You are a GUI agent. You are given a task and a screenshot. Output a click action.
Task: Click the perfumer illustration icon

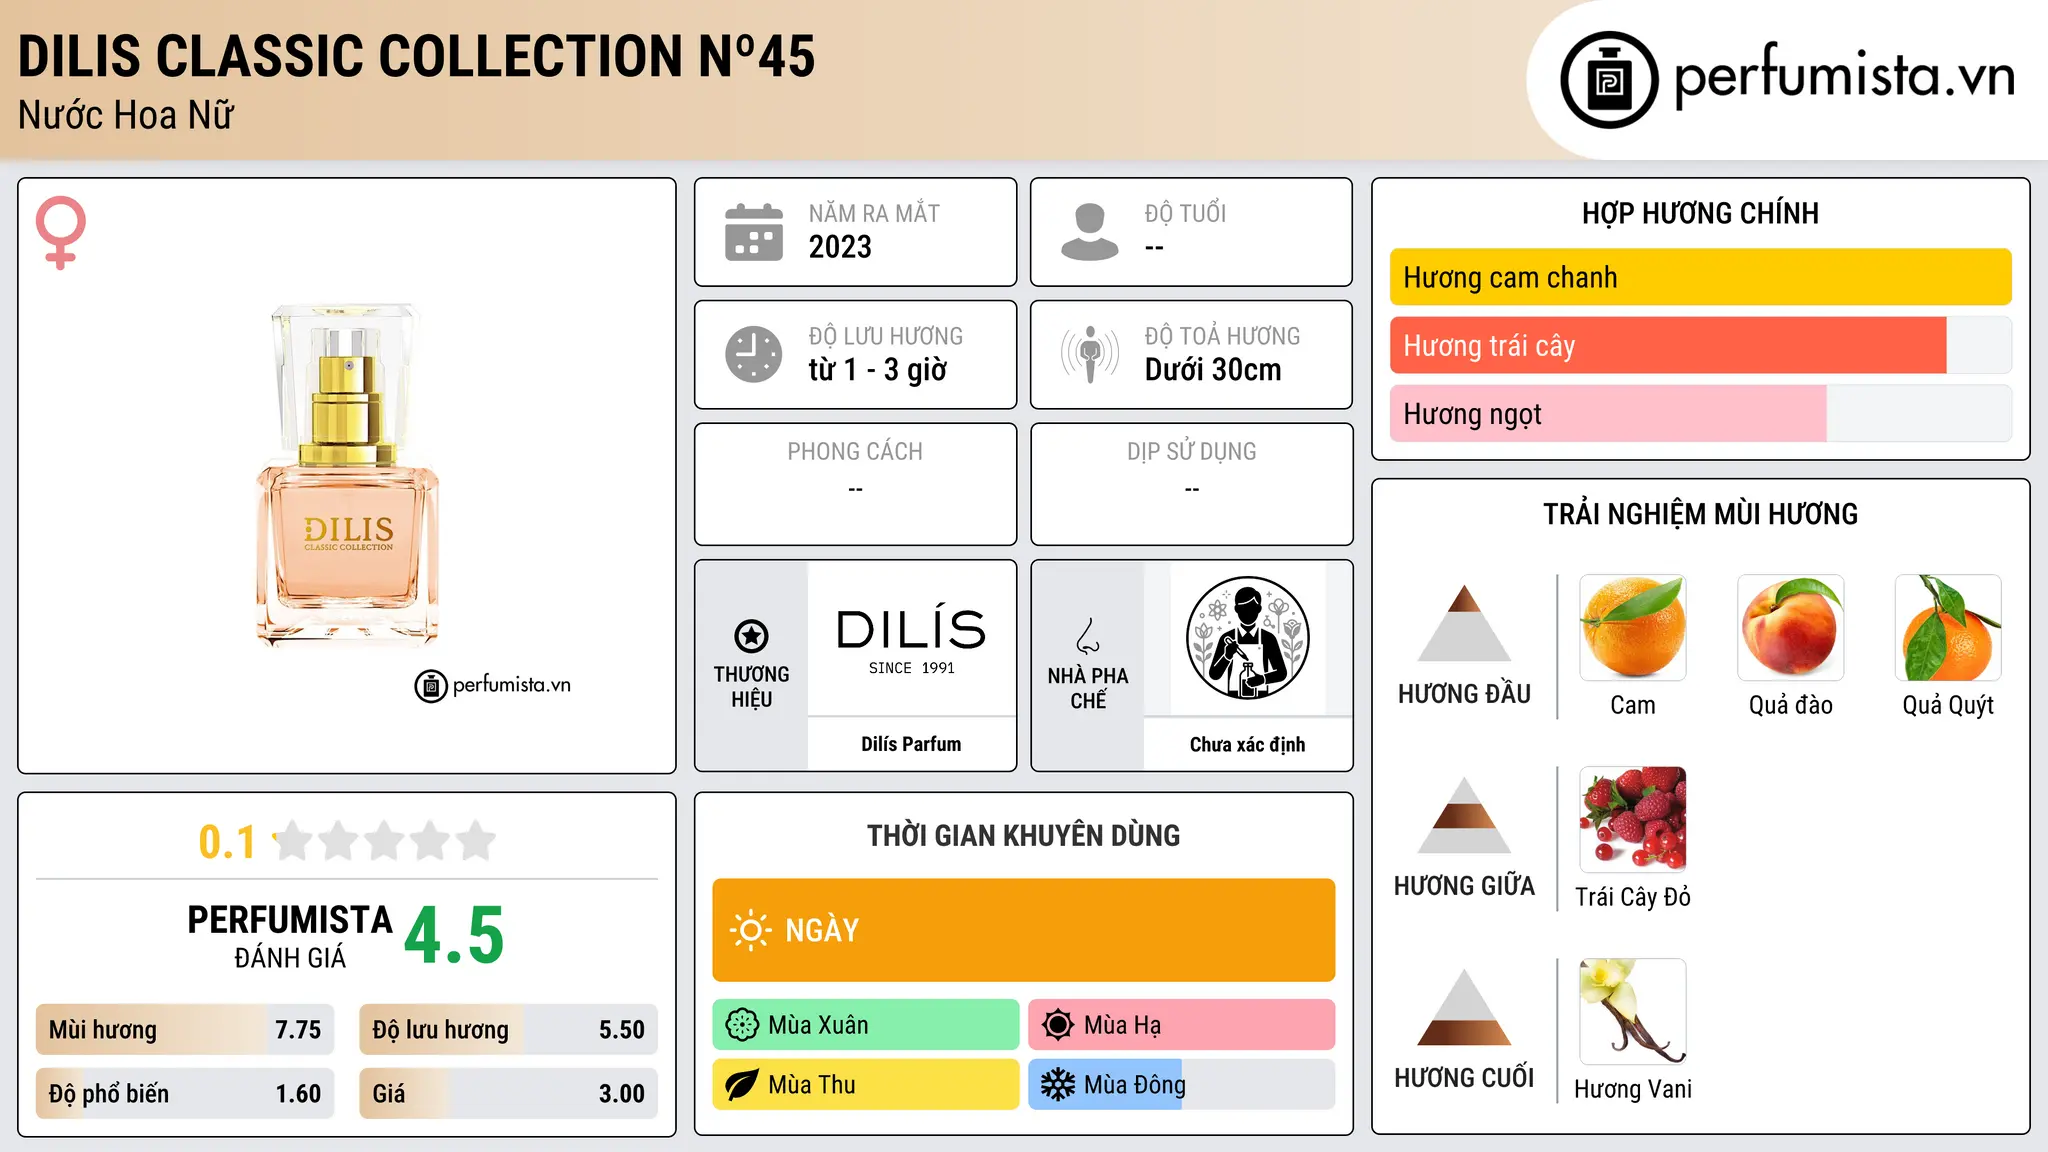[x=1247, y=638]
